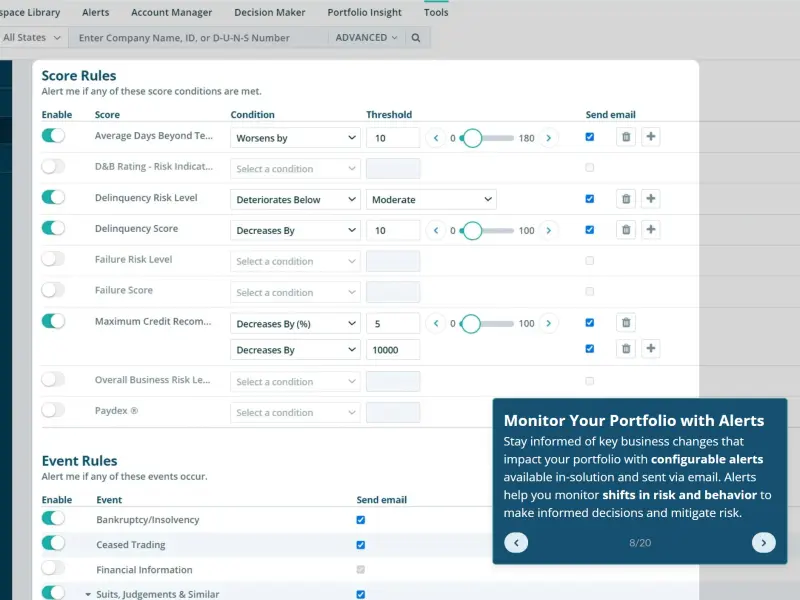
Task: Open the Moderate threshold dropdown
Action: tap(431, 199)
